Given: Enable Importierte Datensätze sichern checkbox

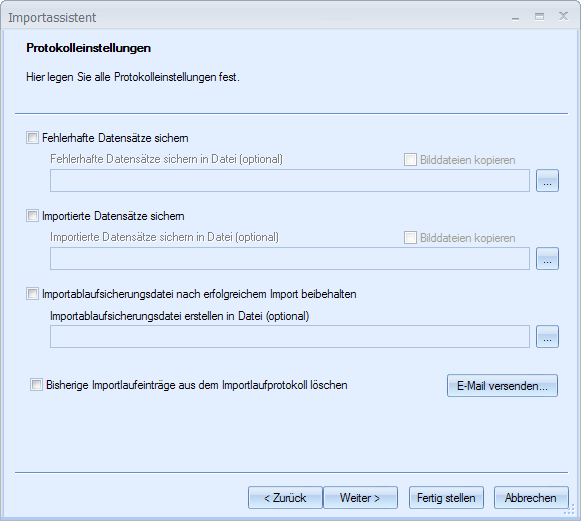Looking at the screenshot, I should tap(32, 216).
